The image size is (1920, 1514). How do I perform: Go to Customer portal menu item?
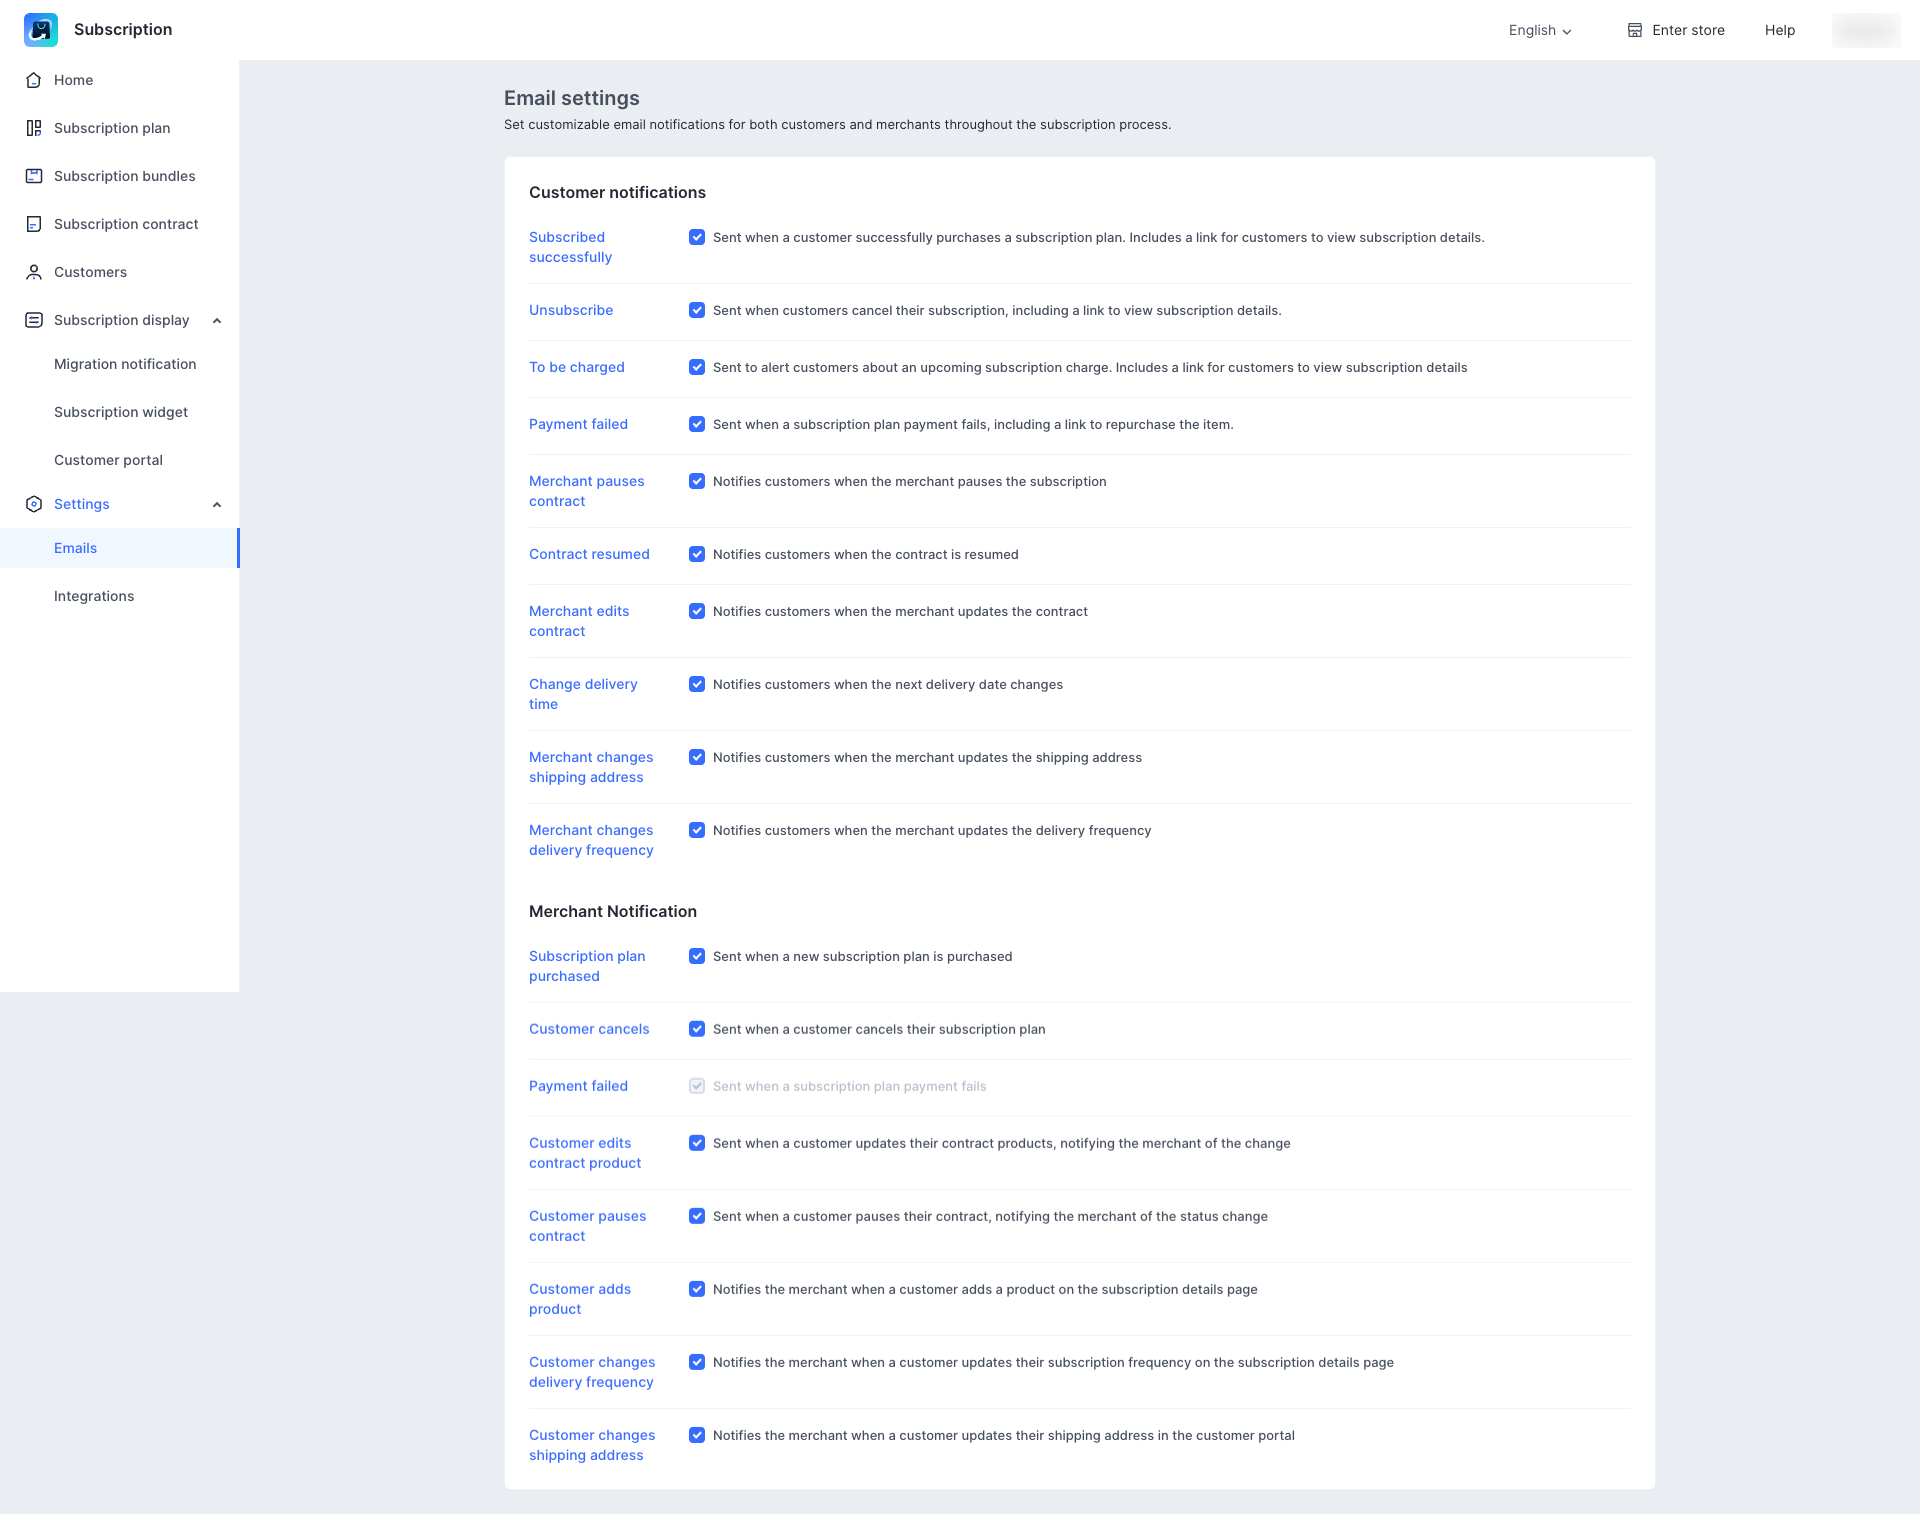click(x=108, y=460)
